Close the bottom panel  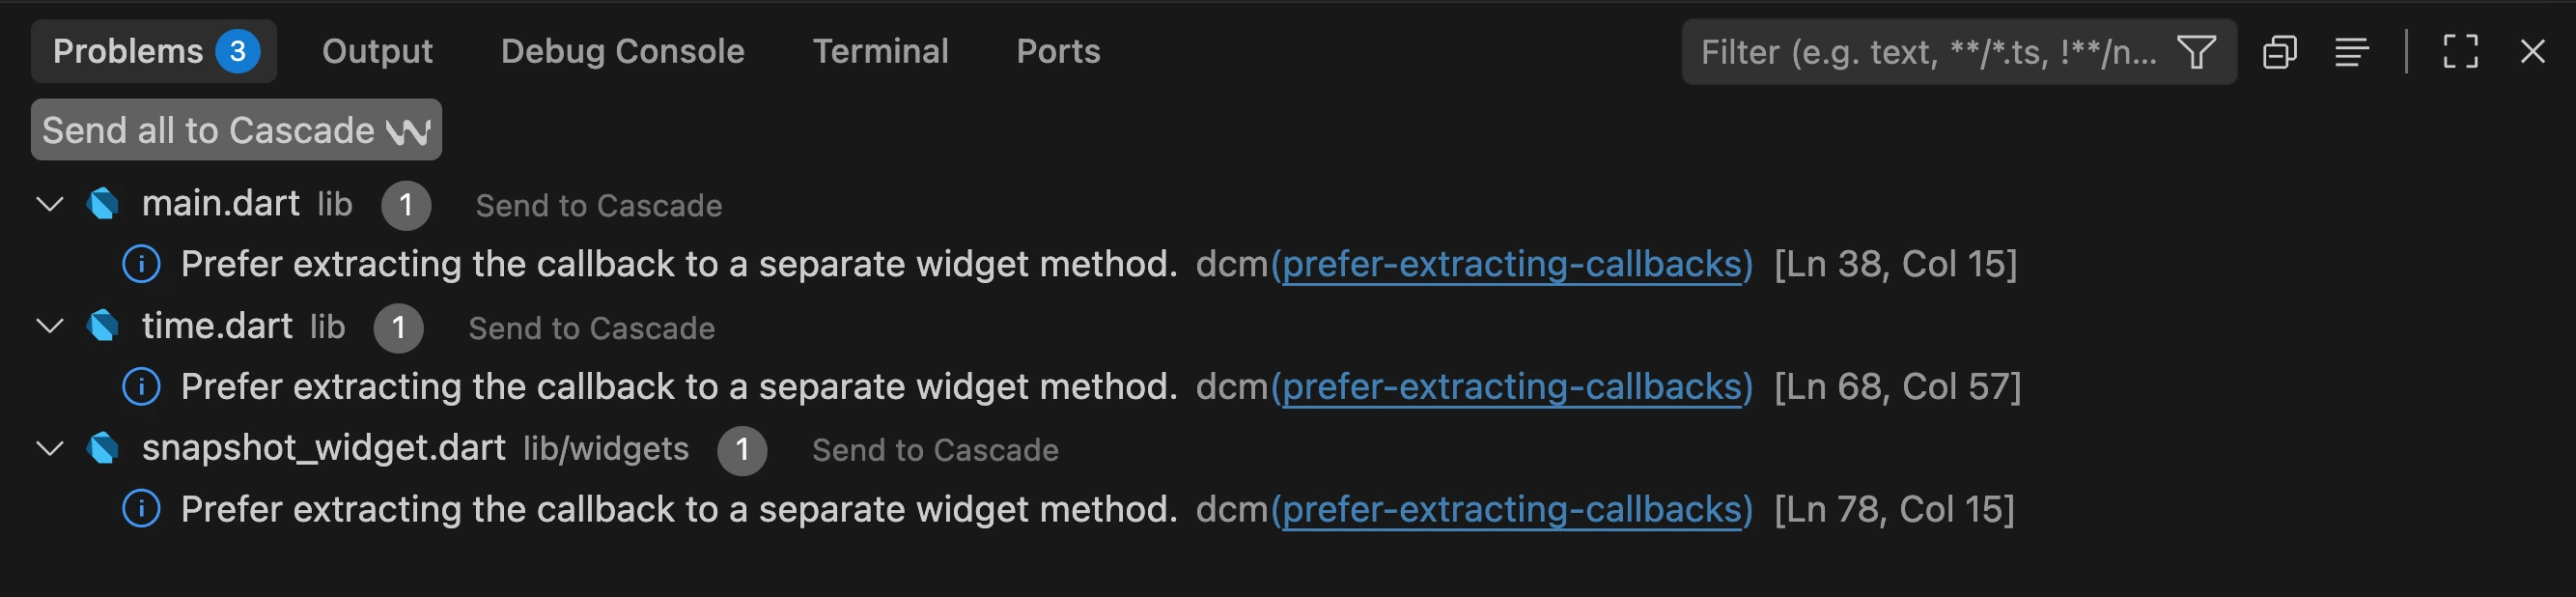[x=2532, y=52]
